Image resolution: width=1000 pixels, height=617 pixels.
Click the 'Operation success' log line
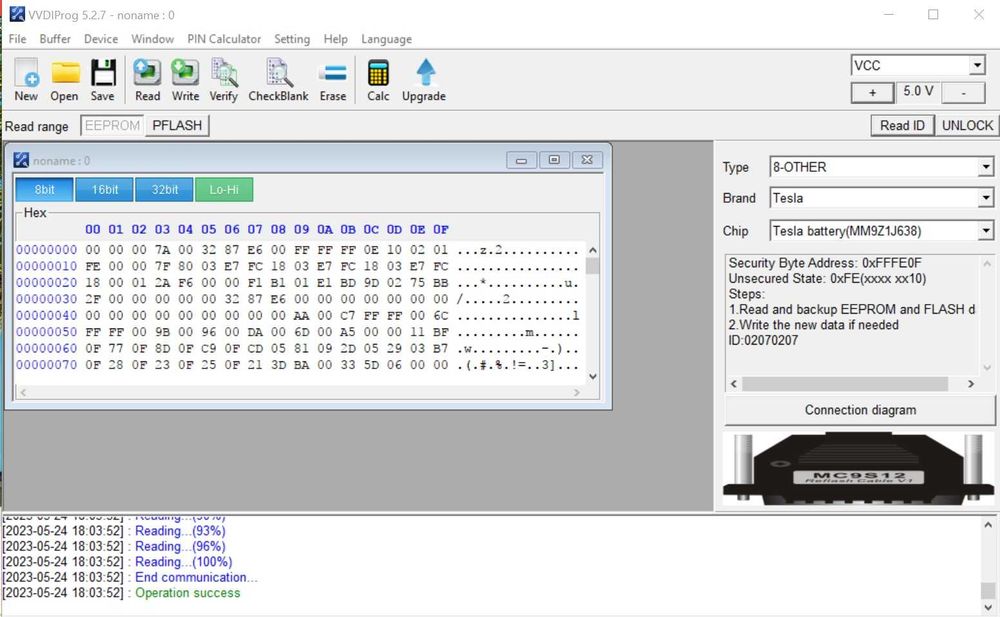[x=188, y=593]
